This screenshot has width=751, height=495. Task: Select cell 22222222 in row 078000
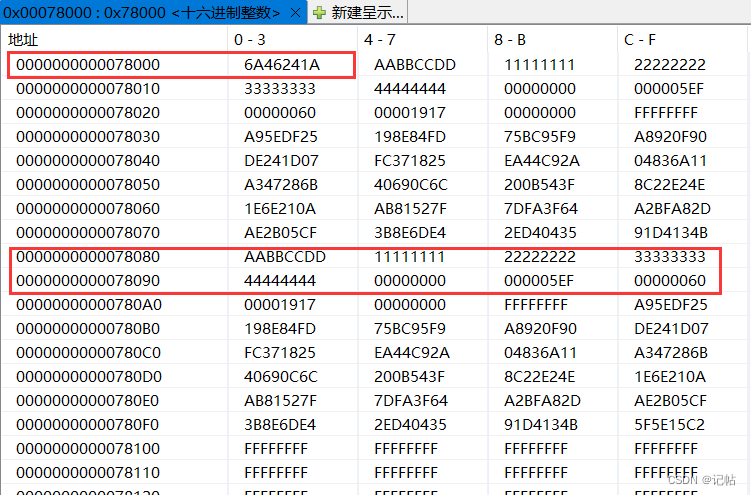[x=670, y=65]
